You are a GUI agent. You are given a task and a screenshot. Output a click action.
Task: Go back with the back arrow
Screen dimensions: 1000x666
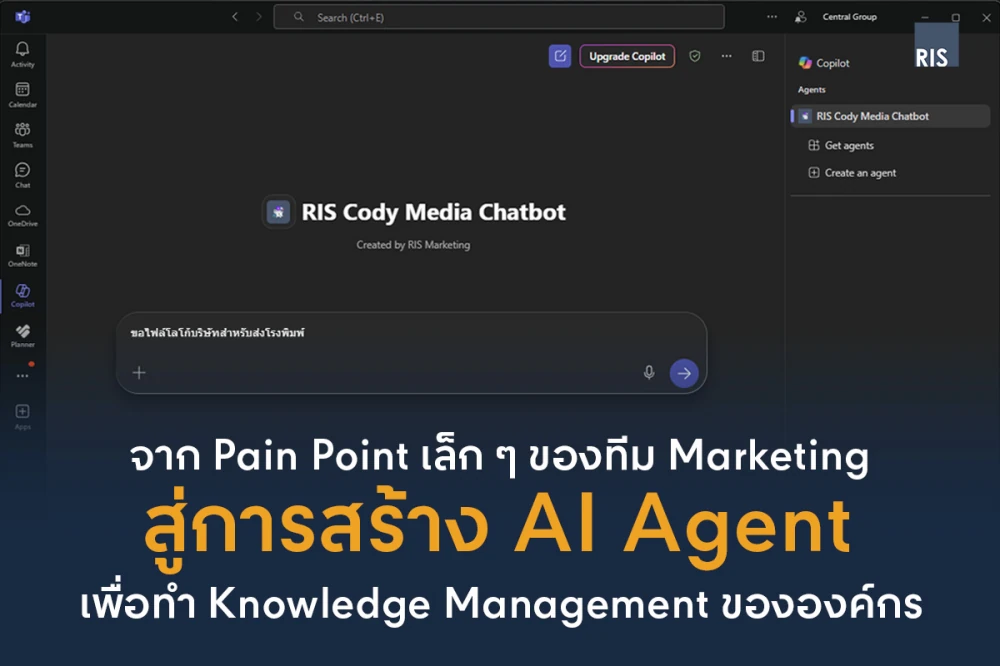(235, 17)
